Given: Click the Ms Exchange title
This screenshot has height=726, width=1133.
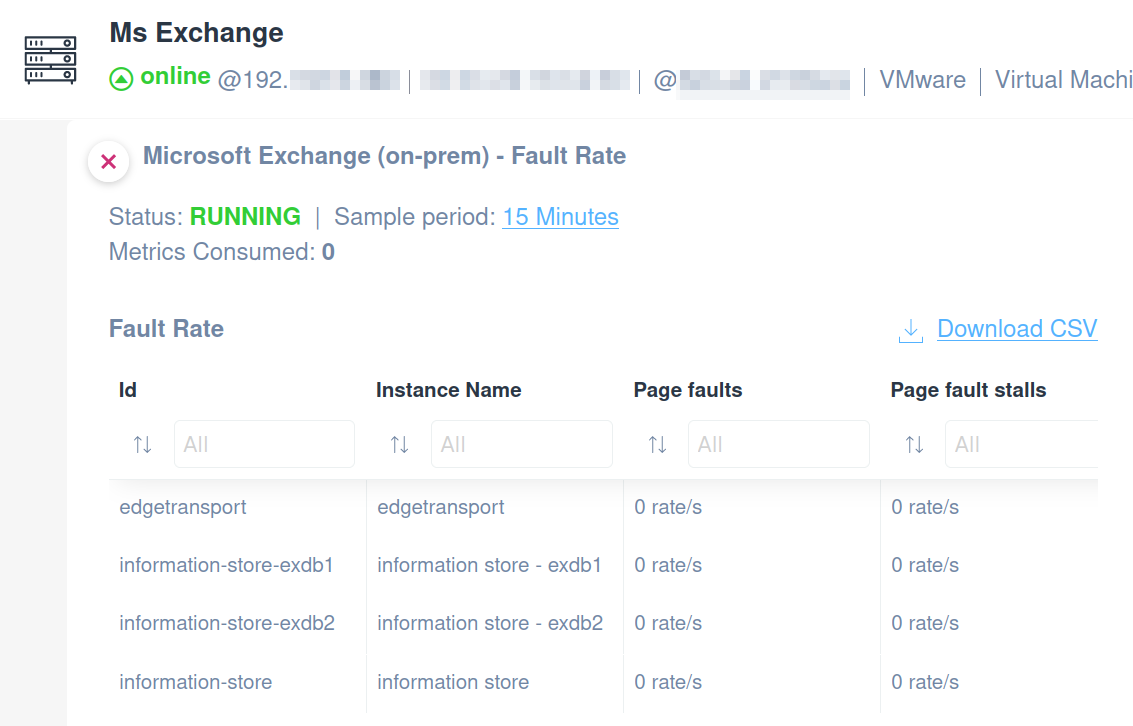Looking at the screenshot, I should coord(197,33).
